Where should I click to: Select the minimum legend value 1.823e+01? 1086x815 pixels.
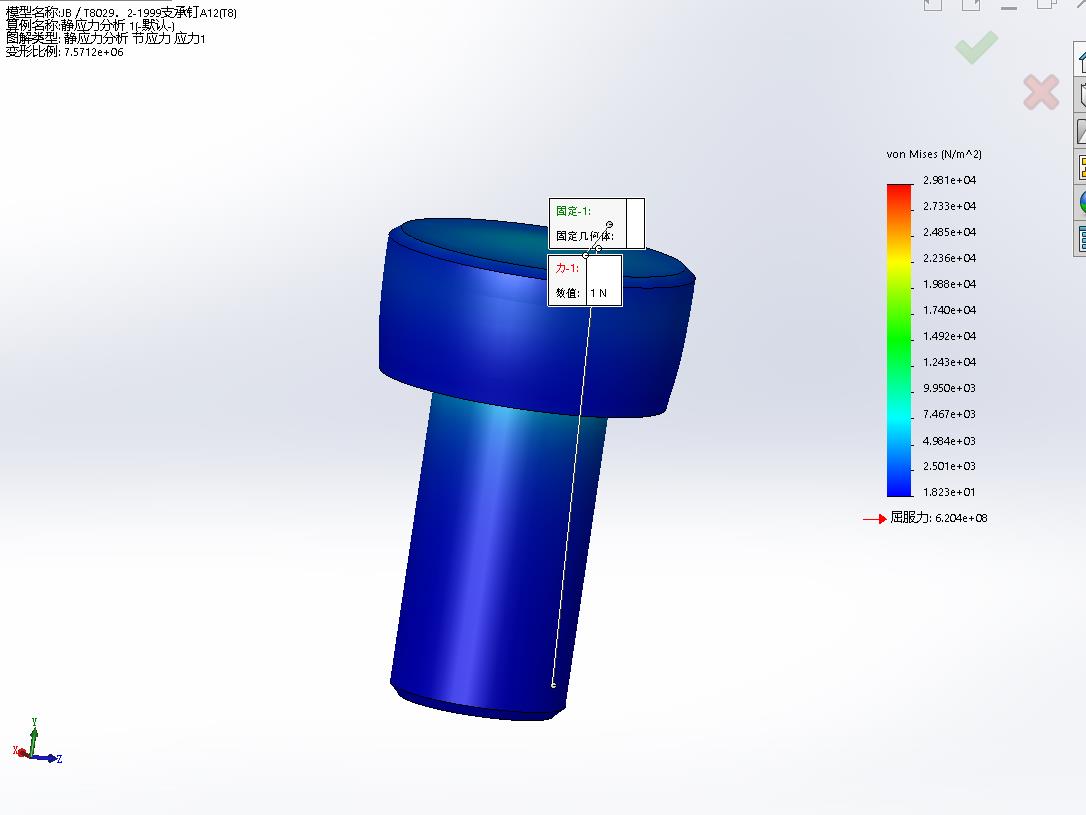tap(949, 492)
